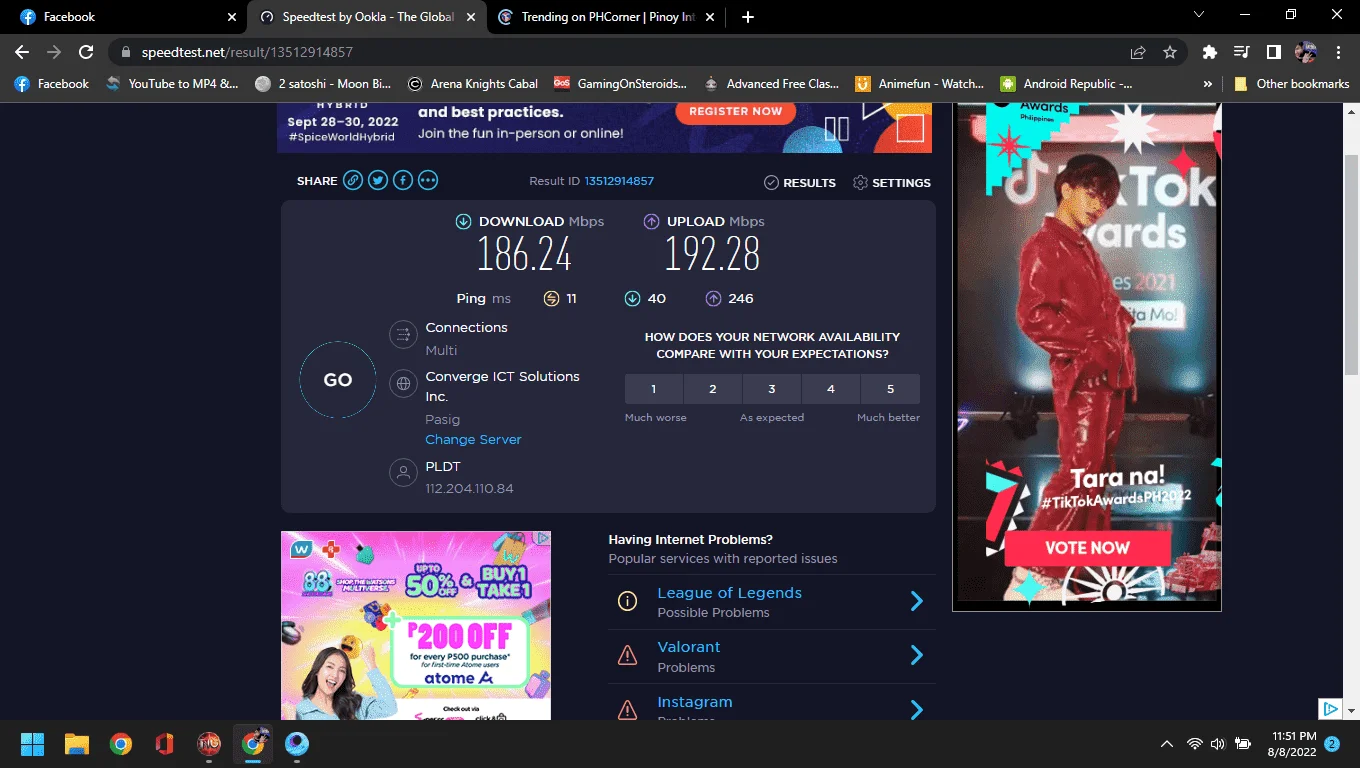Expand the Valorant problems row chevron
The width and height of the screenshot is (1360, 768).
coord(916,655)
